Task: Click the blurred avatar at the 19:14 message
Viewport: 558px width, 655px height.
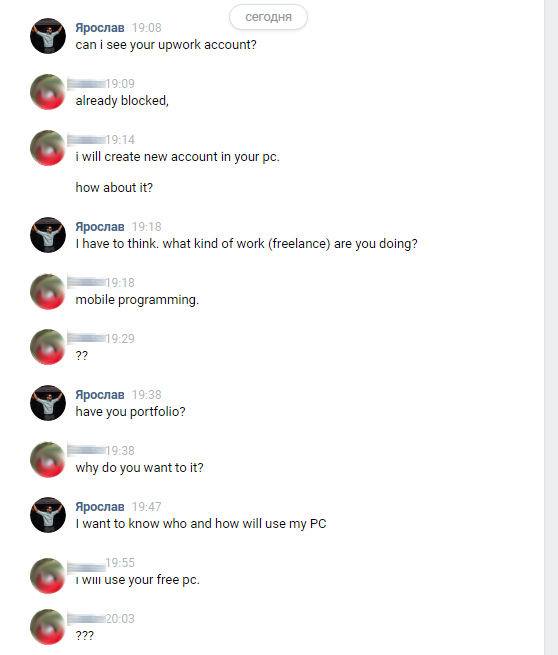Action: 48,148
